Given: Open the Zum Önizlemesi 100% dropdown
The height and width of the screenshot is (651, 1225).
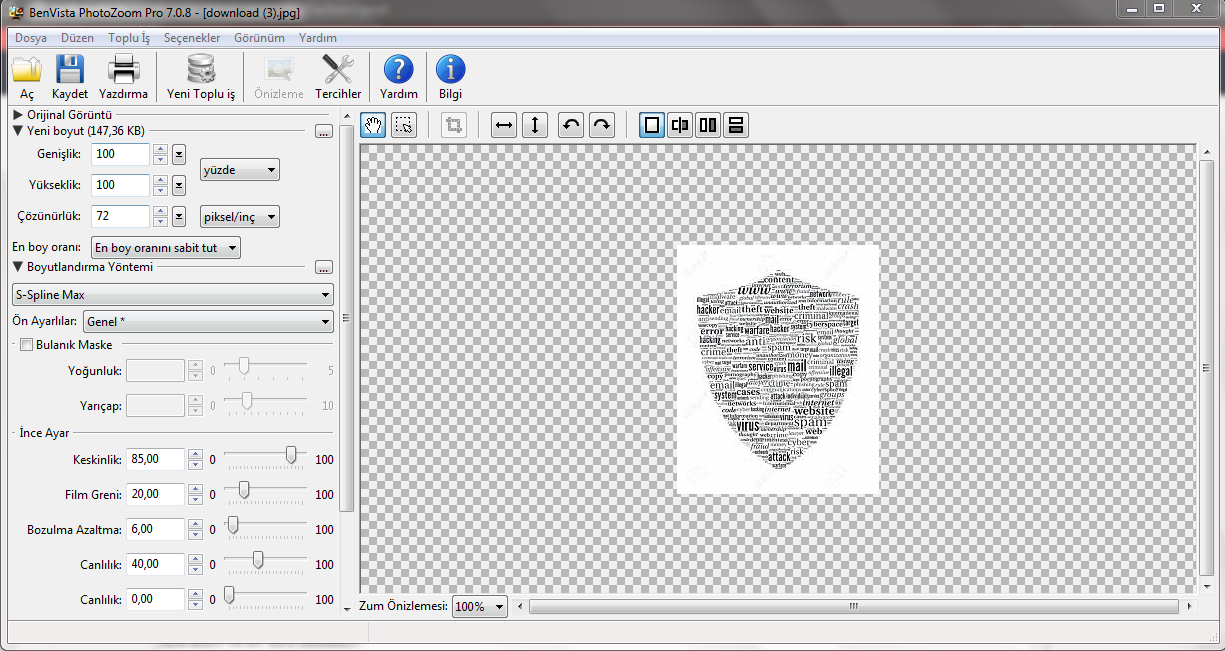Looking at the screenshot, I should [x=480, y=606].
